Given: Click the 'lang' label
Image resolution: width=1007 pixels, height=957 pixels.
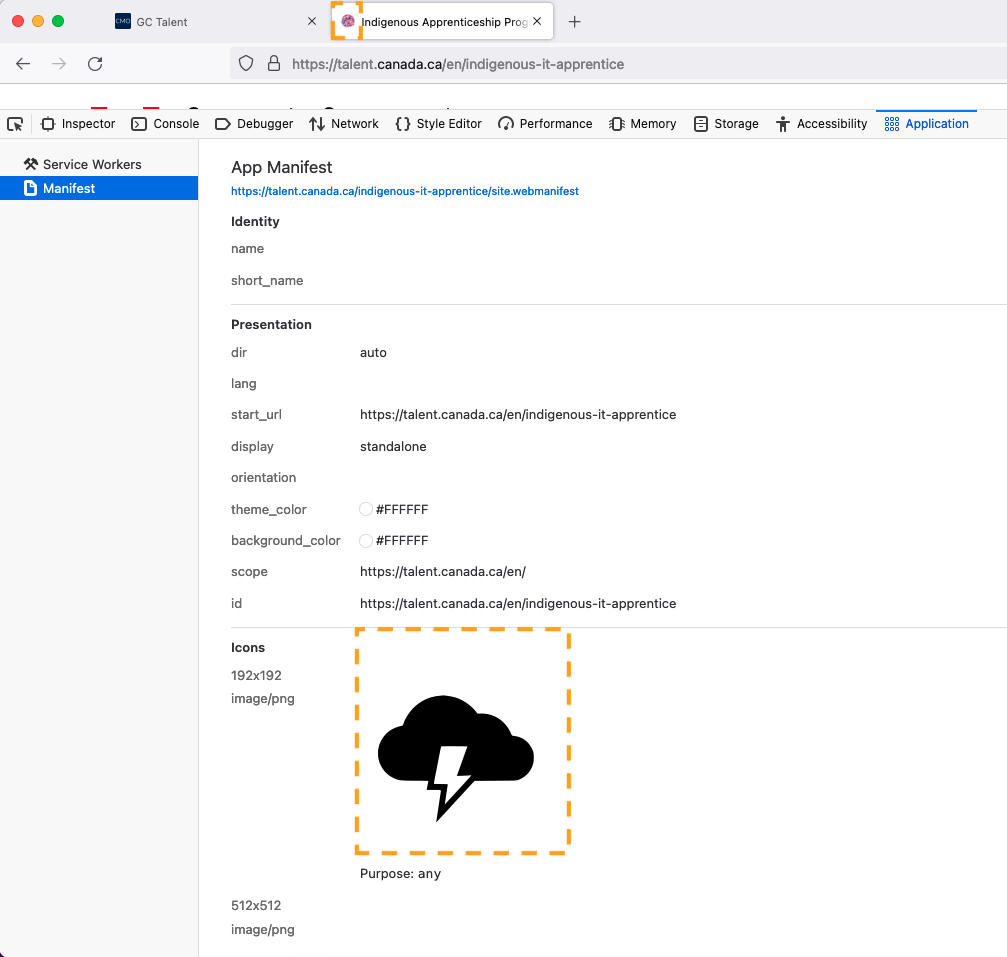Looking at the screenshot, I should click(x=243, y=384).
